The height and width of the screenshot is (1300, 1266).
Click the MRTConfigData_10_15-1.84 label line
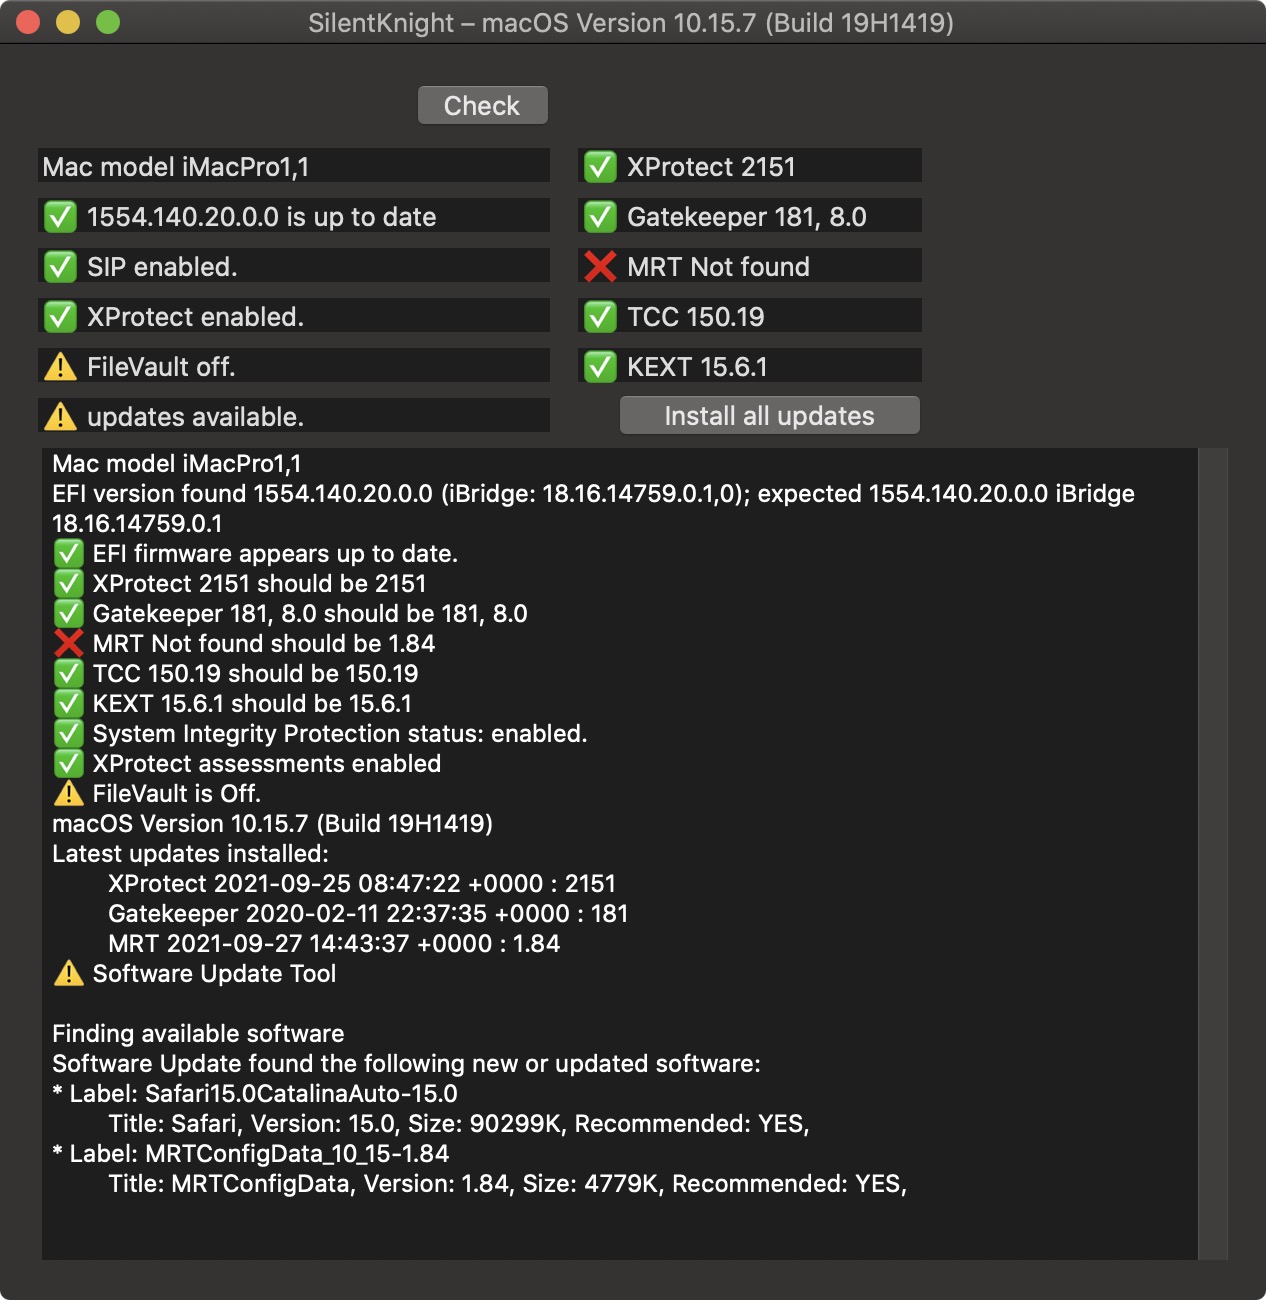(x=251, y=1154)
